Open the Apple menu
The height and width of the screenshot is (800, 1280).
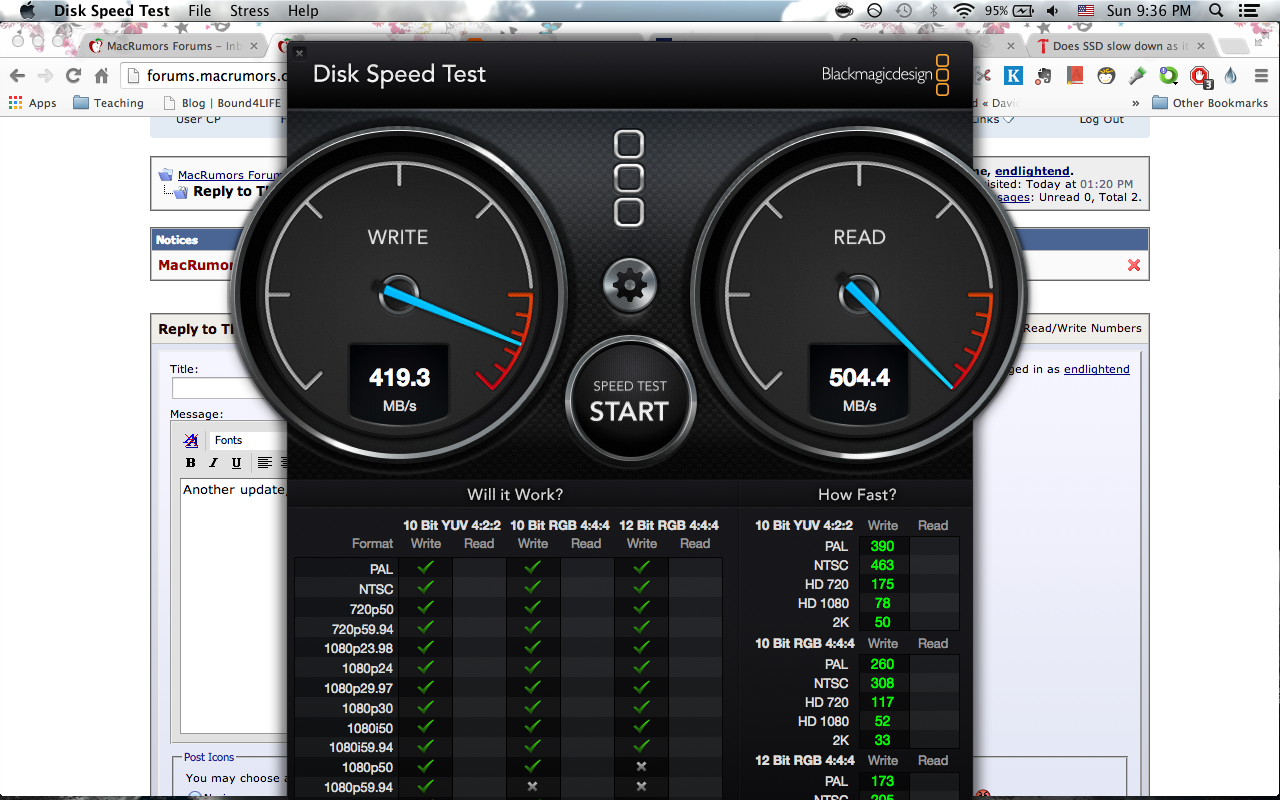click(28, 11)
